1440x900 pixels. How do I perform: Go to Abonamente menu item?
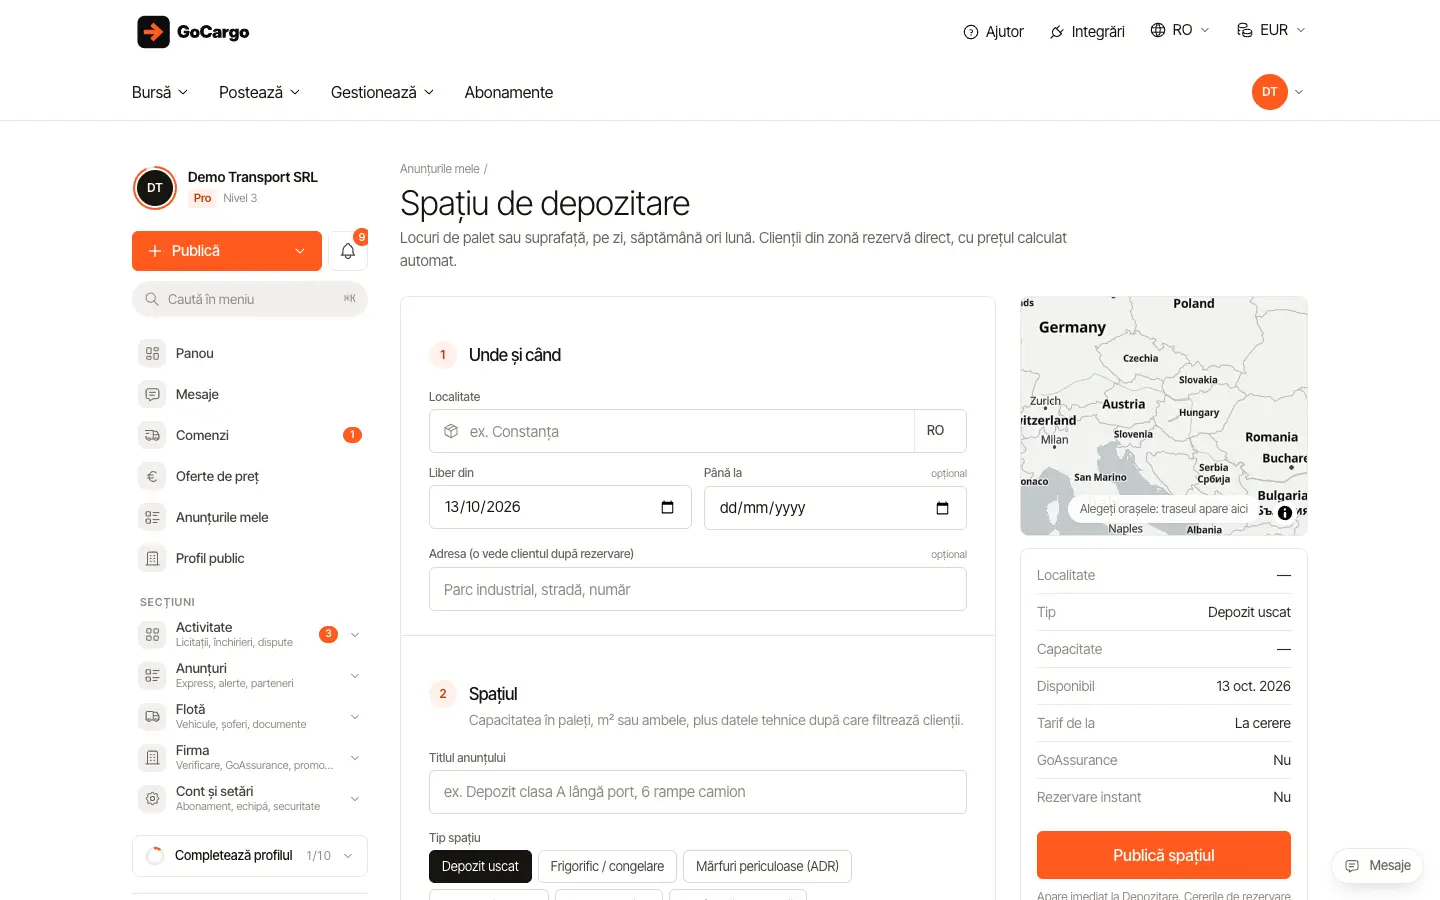(508, 92)
